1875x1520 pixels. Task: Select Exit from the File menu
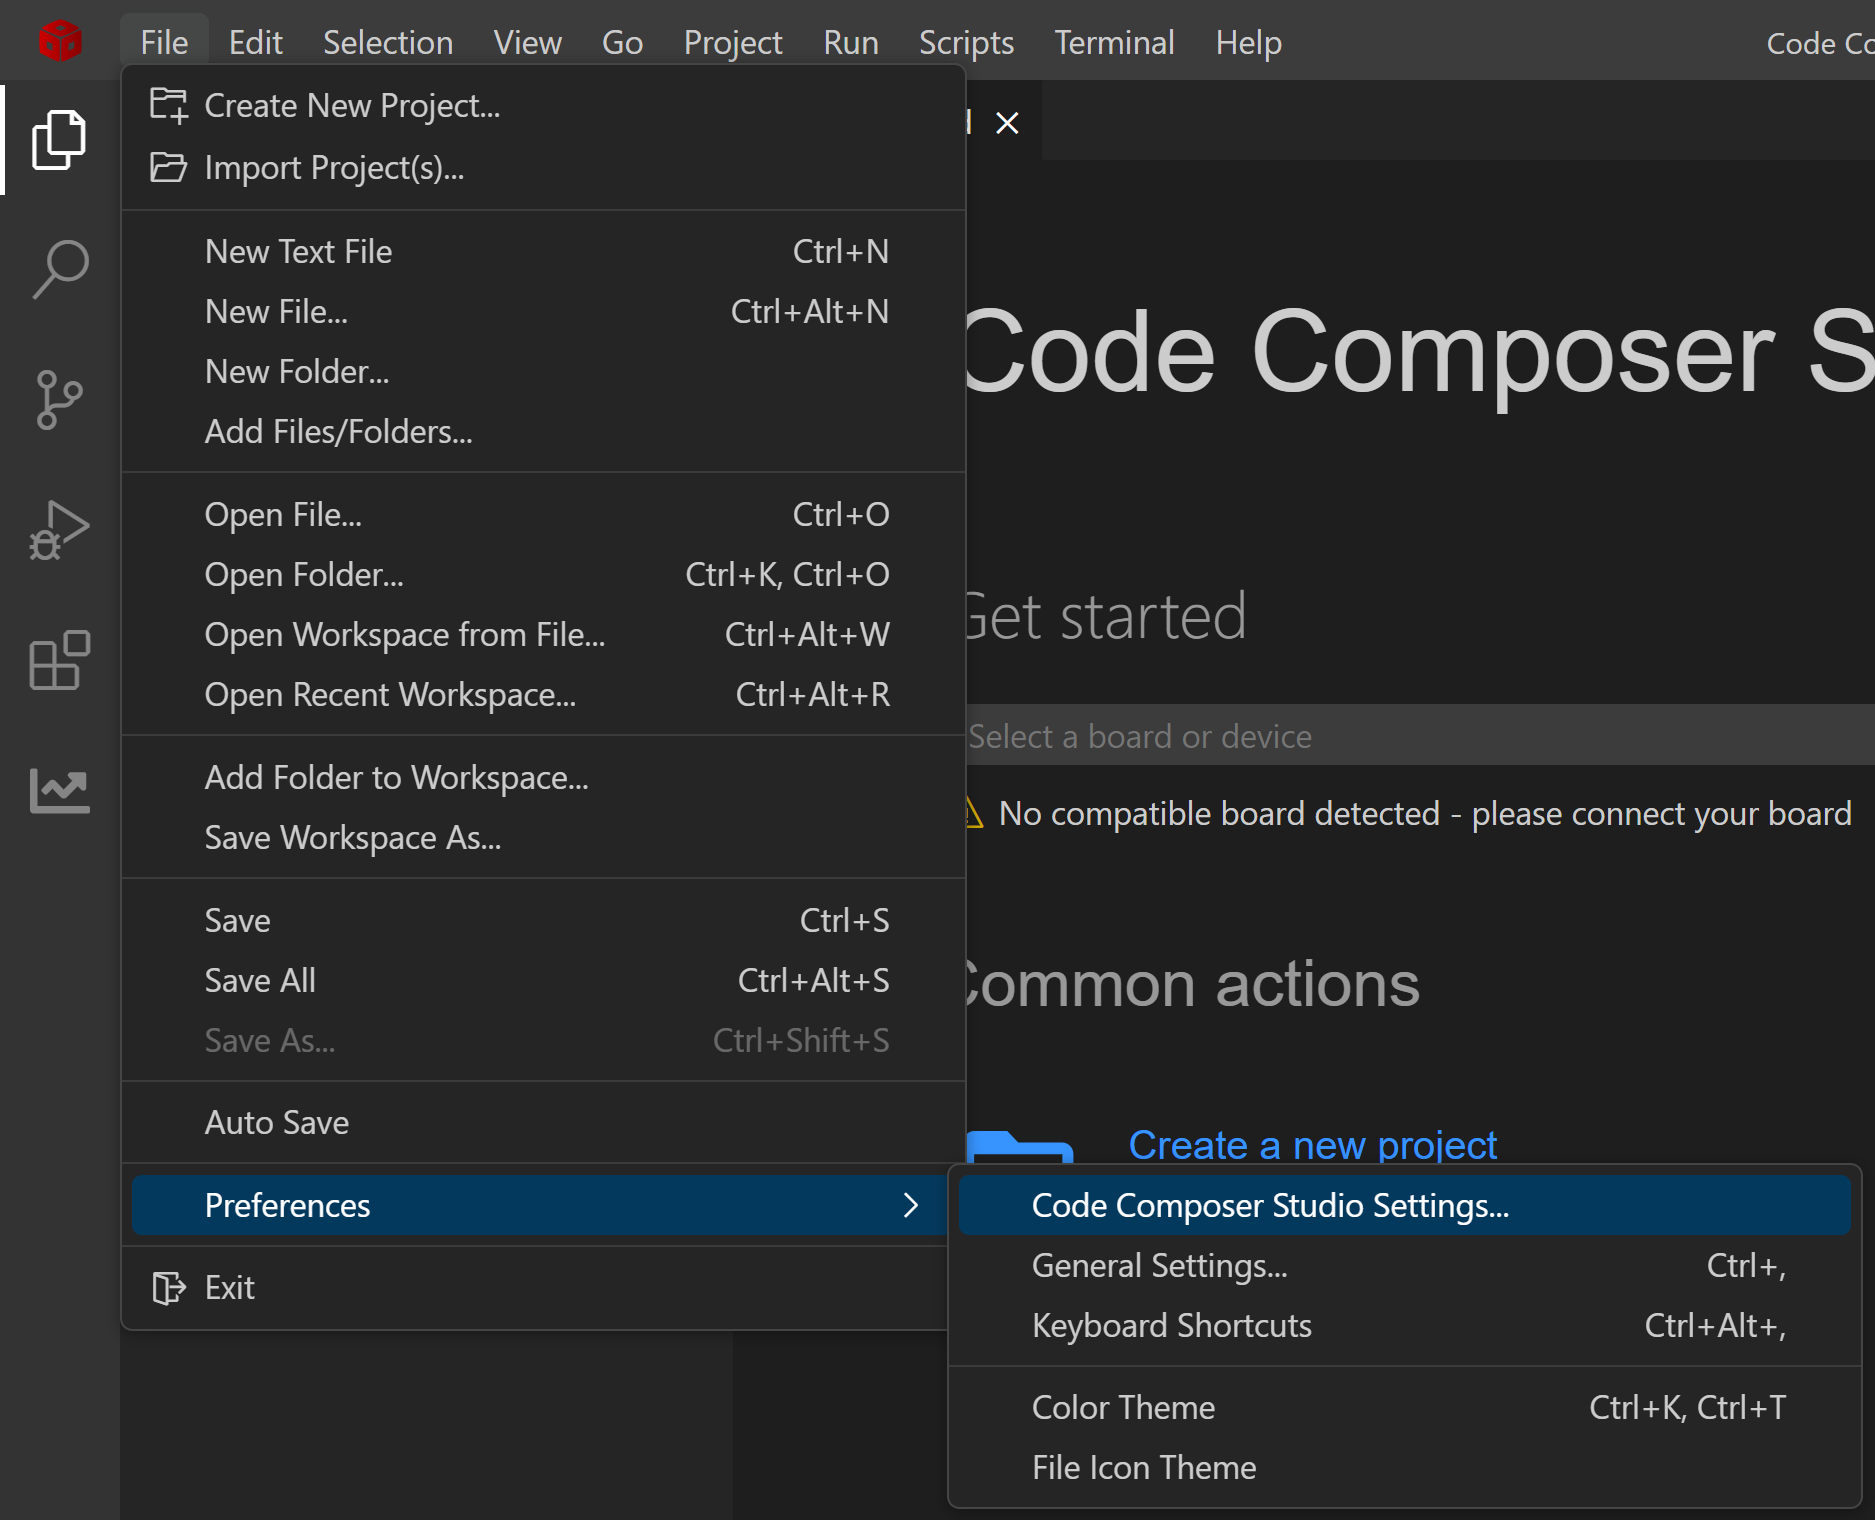230,1288
